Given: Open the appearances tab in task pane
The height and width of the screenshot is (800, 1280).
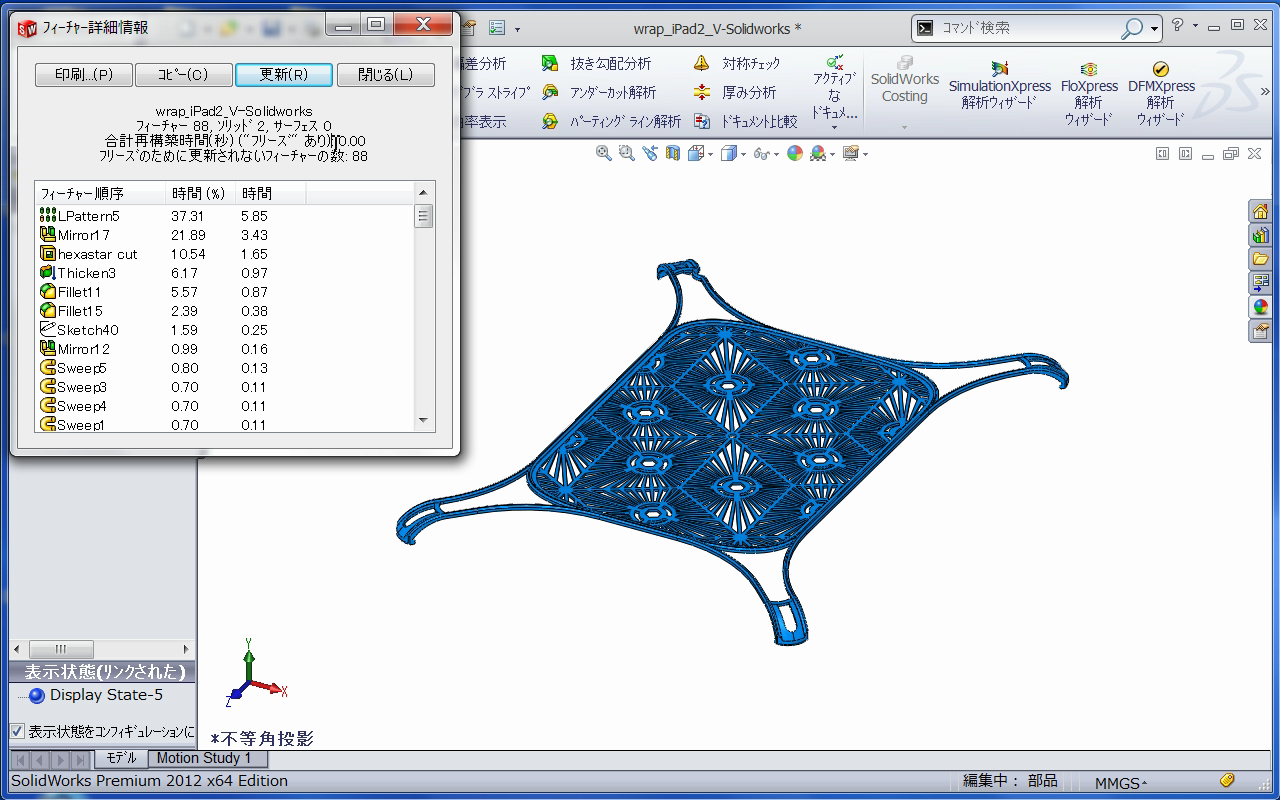Looking at the screenshot, I should pos(1260,307).
